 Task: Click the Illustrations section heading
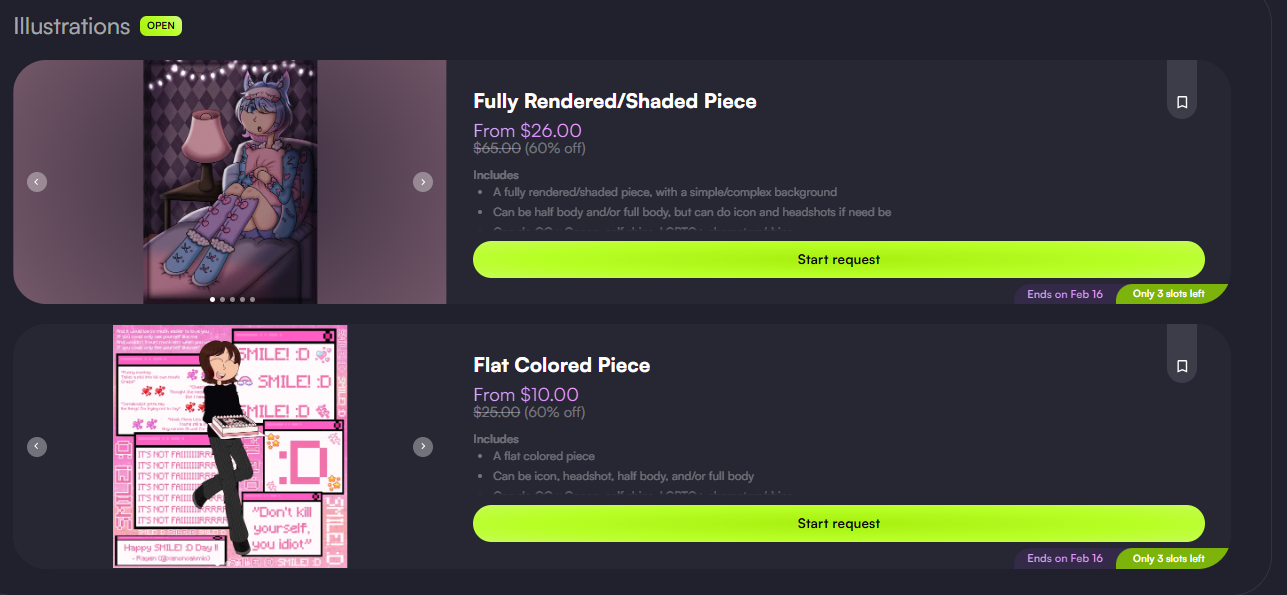pos(72,26)
